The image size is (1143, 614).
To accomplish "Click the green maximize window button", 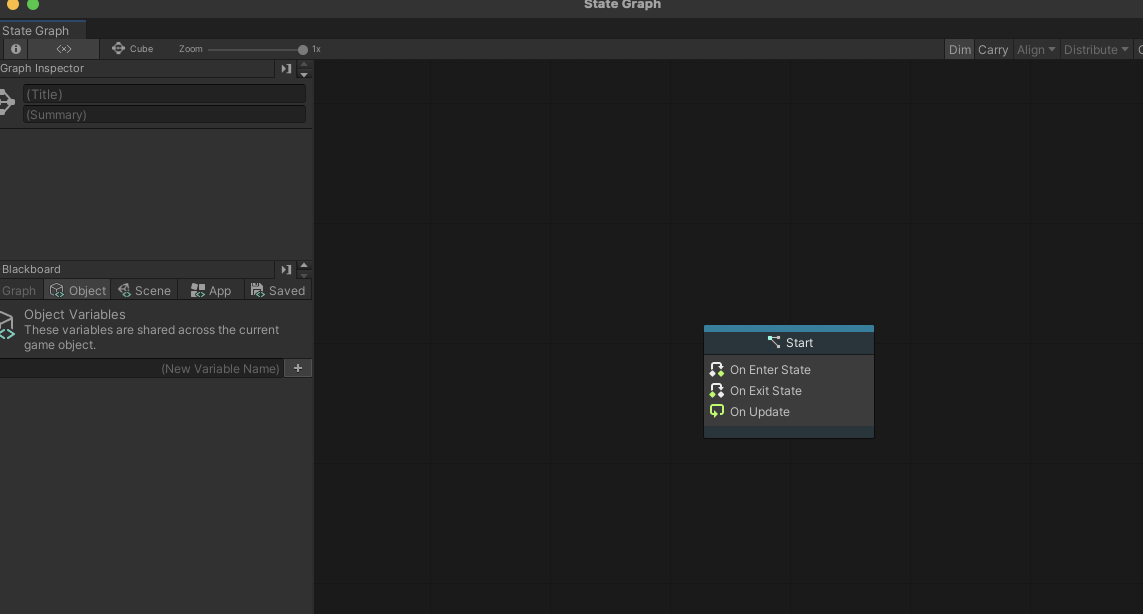I will coord(33,4).
